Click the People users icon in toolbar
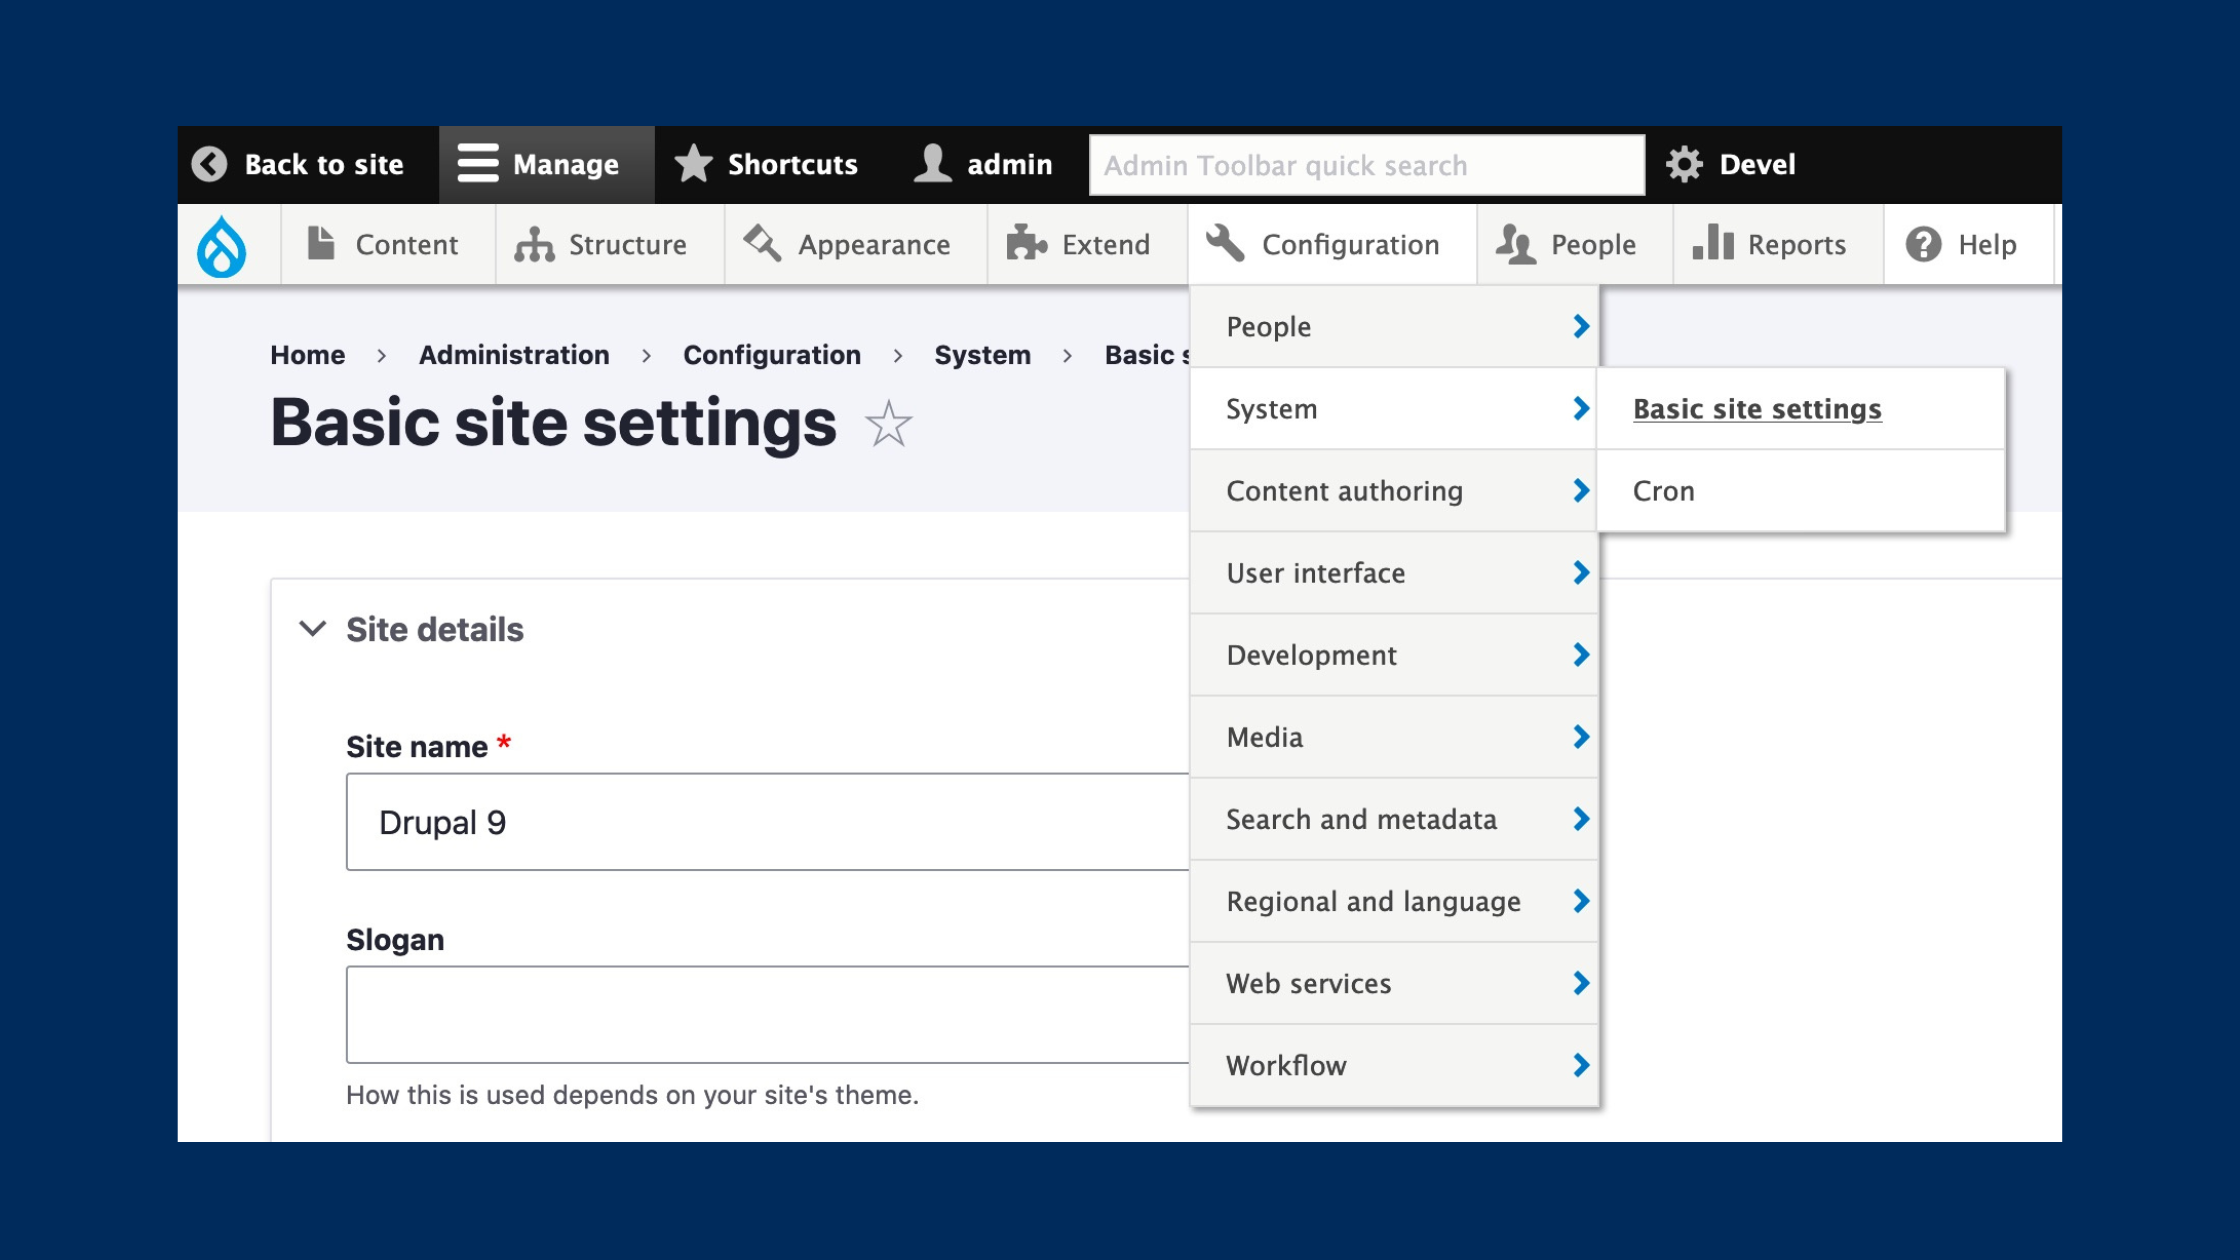 (1515, 244)
